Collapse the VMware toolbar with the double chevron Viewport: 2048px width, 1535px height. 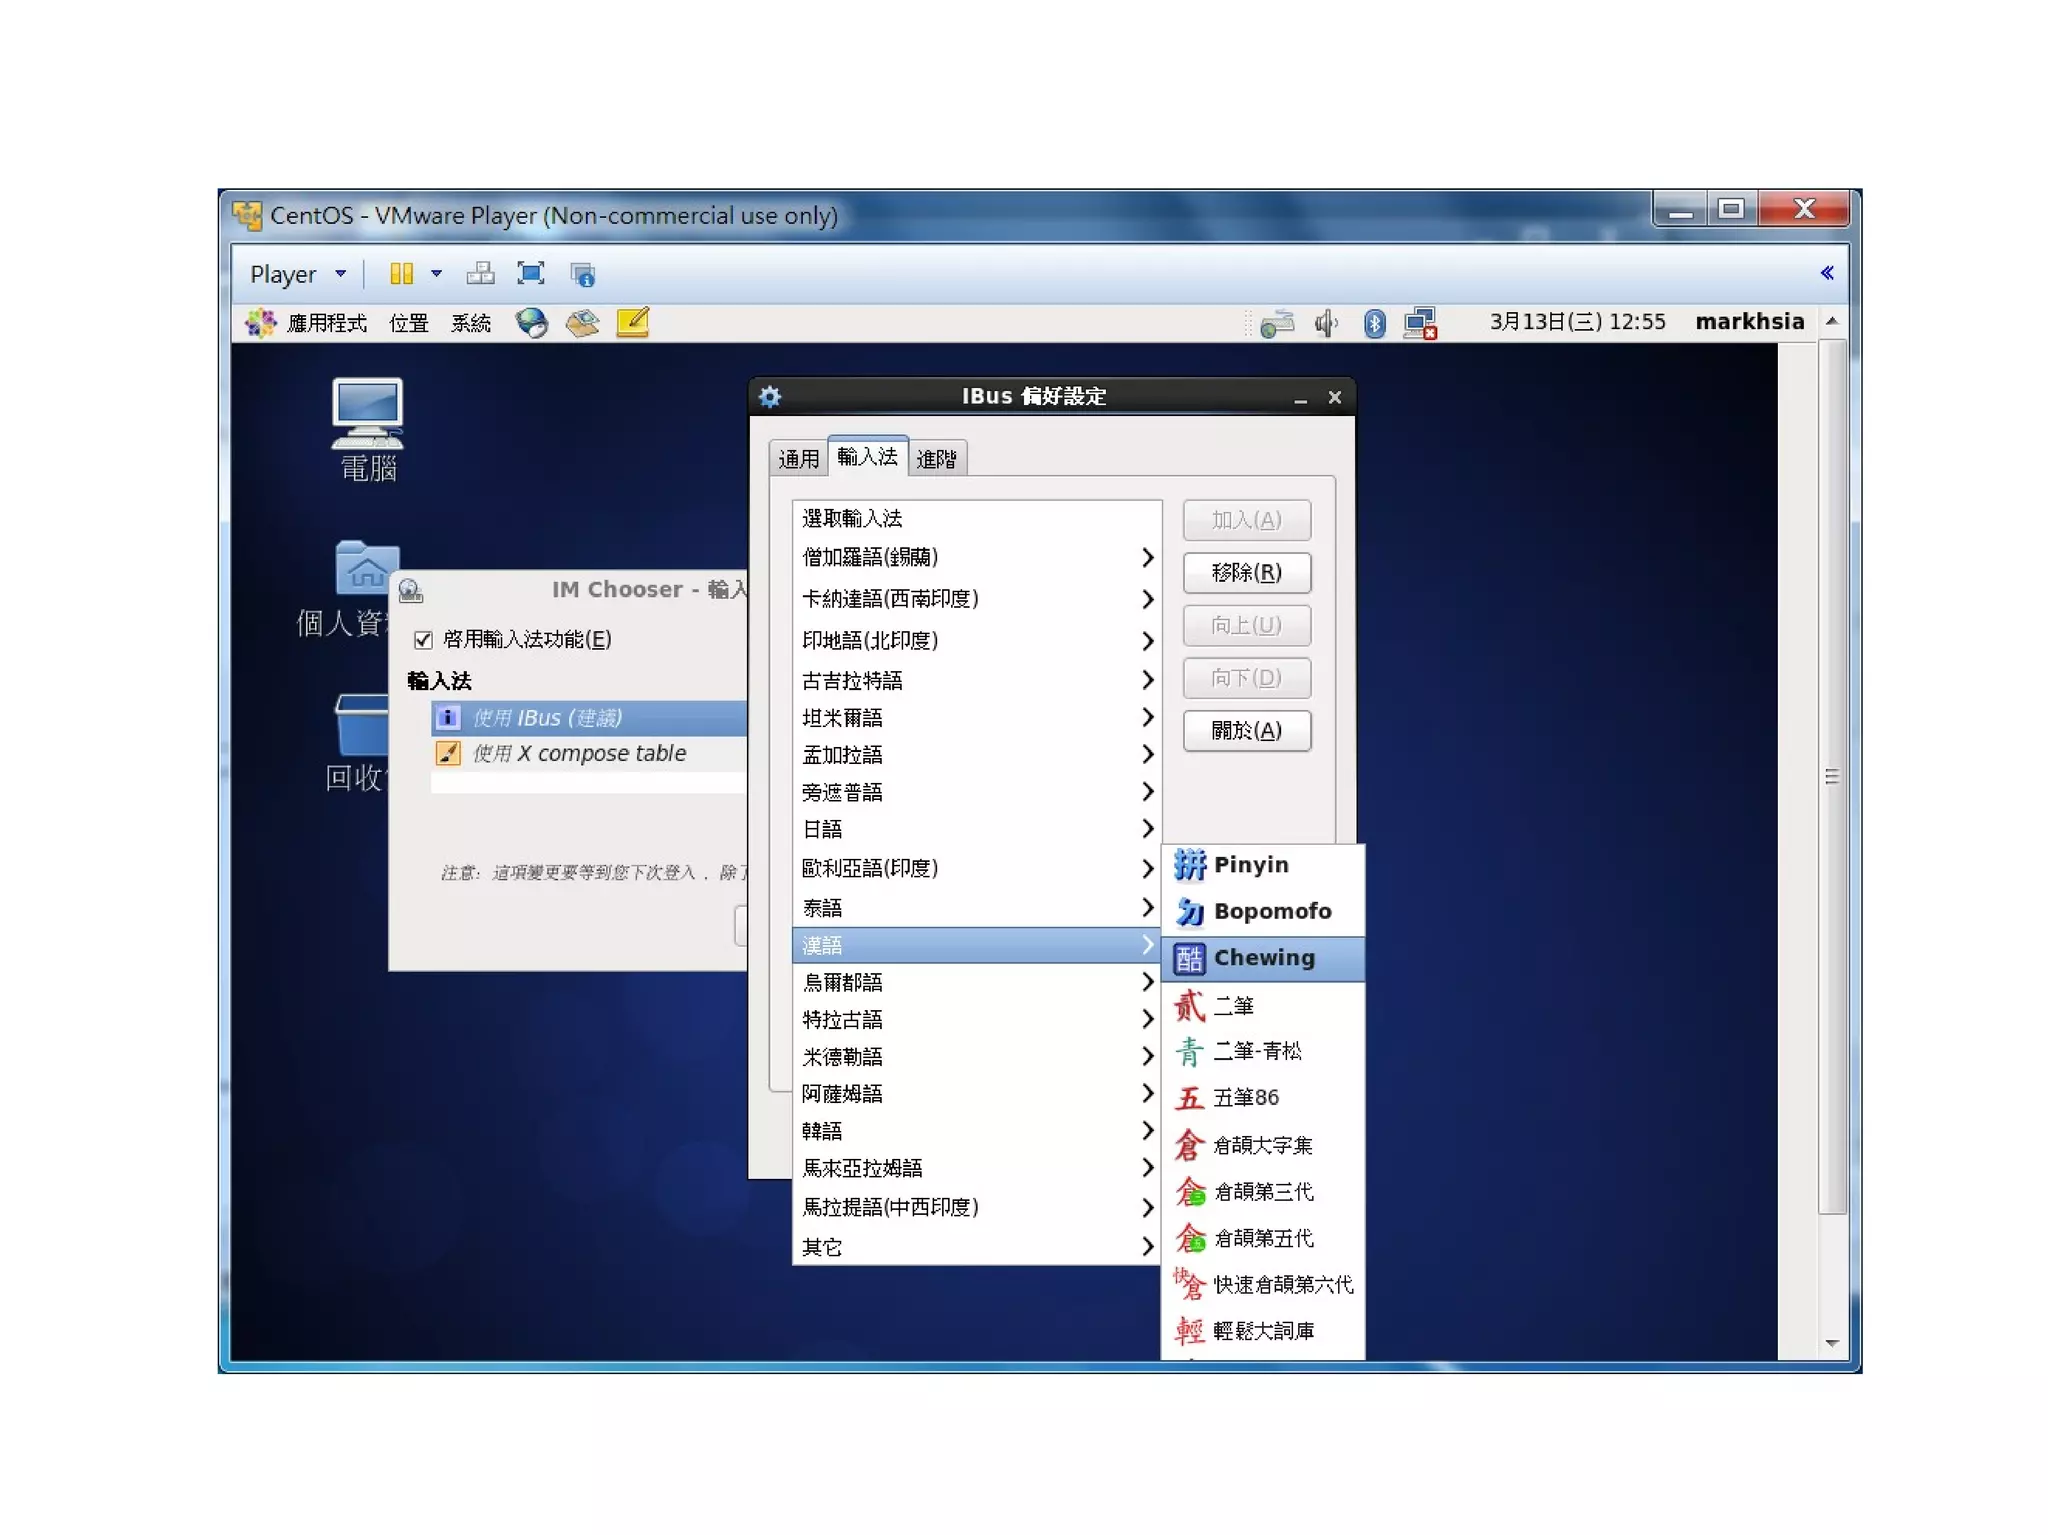[x=1826, y=273]
